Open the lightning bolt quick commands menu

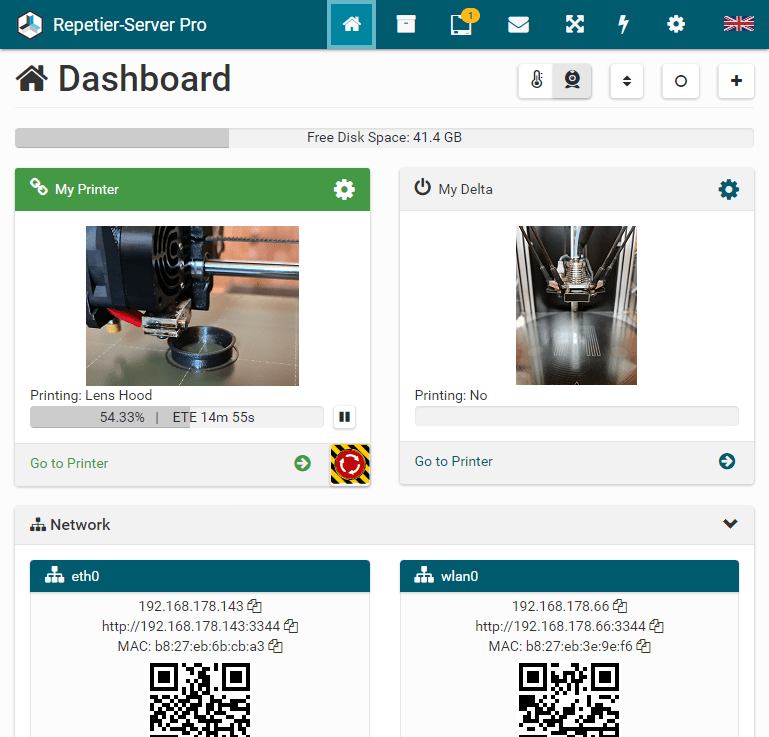click(x=624, y=25)
